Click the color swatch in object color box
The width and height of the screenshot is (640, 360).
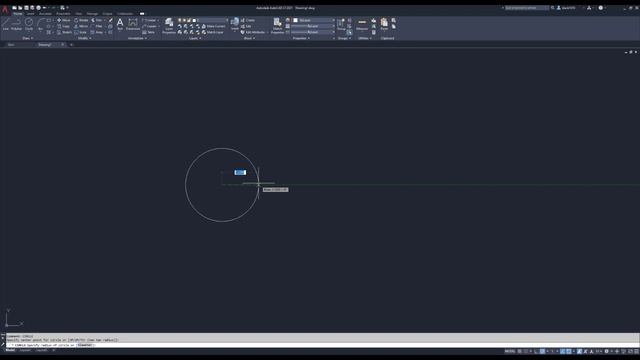click(296, 20)
